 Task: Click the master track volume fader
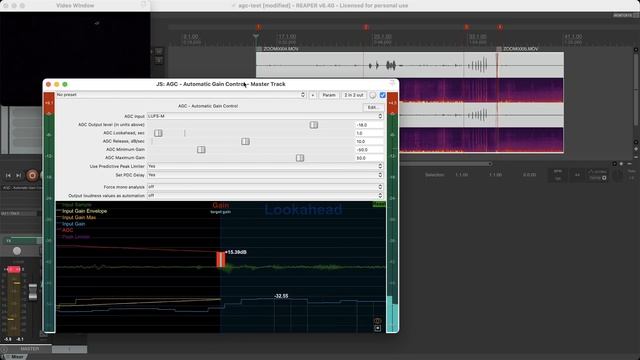click(33, 291)
